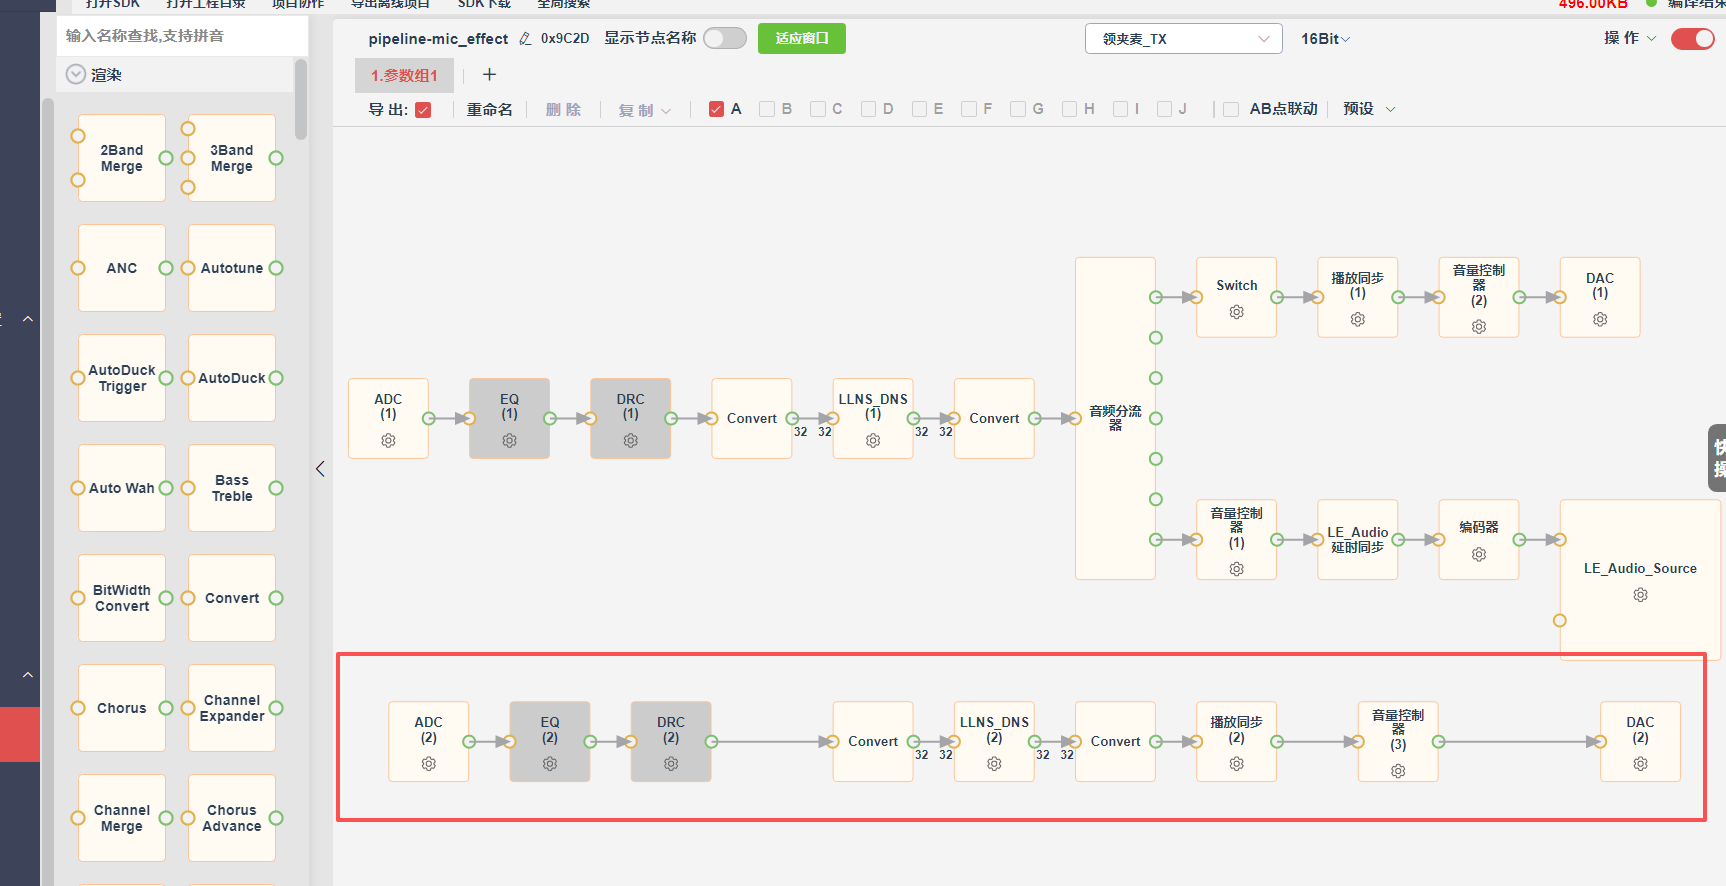Collapse the 渲染 category in module list

(76, 74)
